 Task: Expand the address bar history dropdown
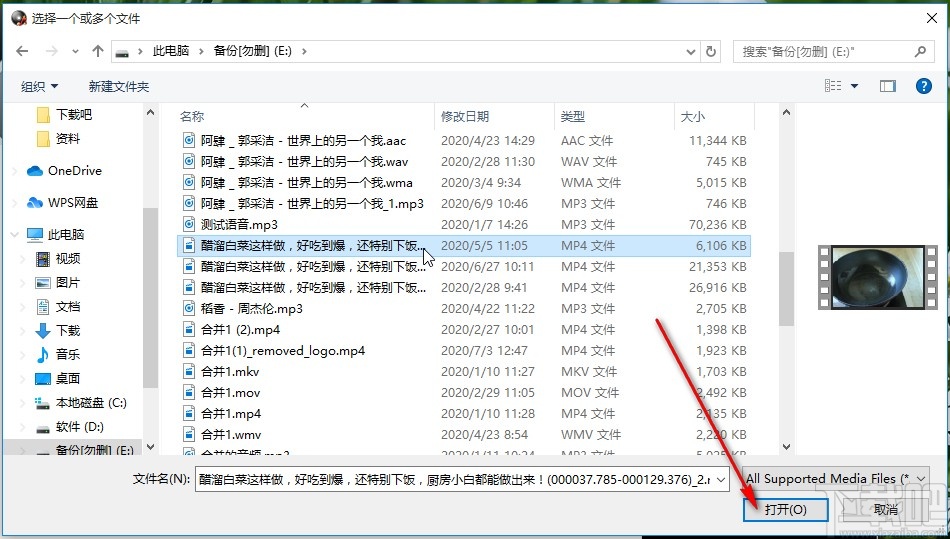pos(691,52)
